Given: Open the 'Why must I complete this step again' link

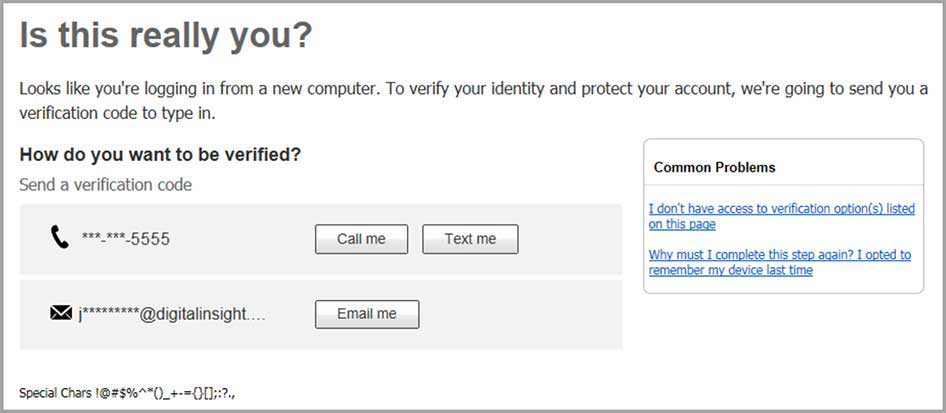Looking at the screenshot, I should 779,255.
